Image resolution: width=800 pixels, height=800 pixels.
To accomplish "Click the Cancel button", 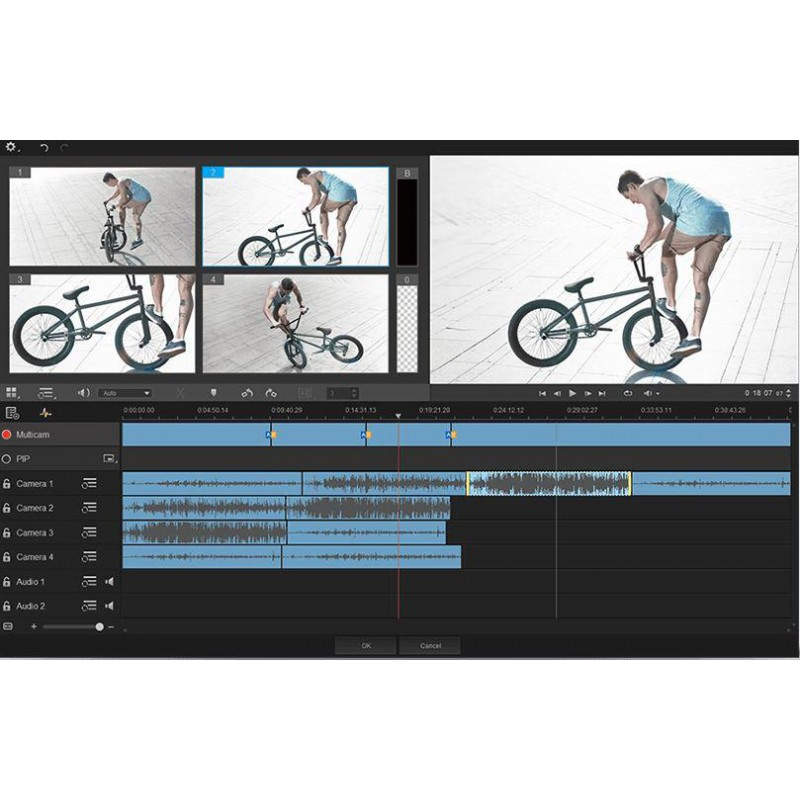I will pos(430,646).
